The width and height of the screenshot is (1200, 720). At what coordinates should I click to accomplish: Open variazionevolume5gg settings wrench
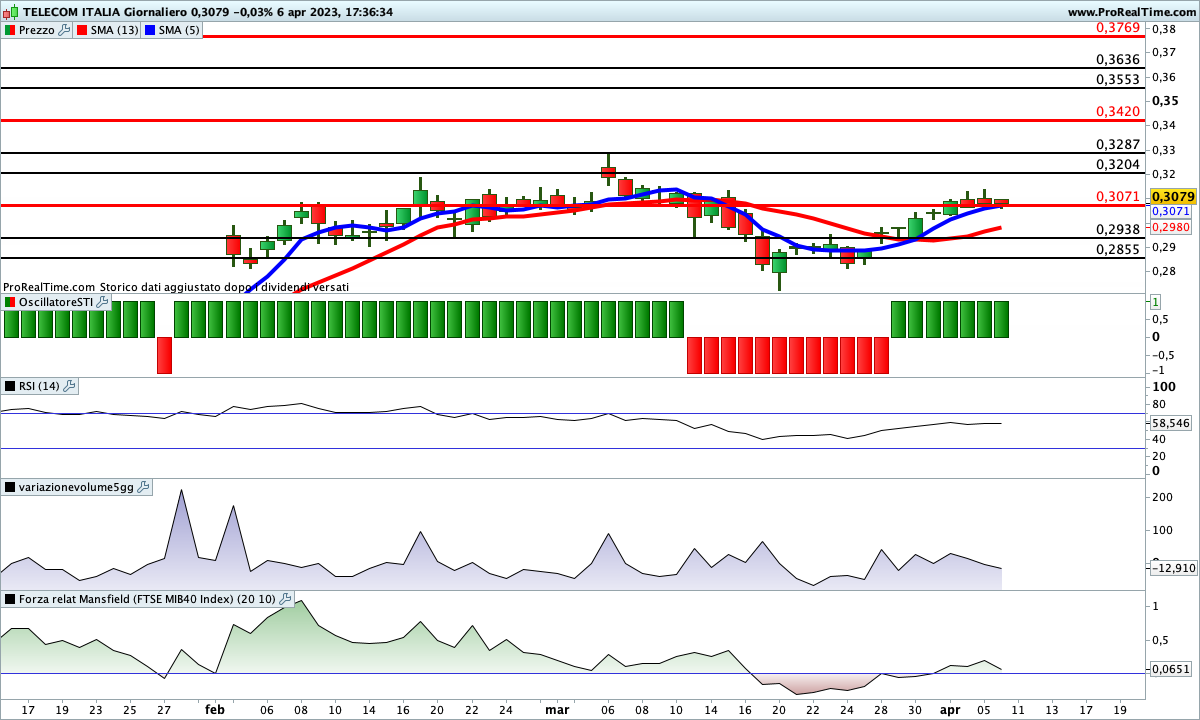[x=143, y=487]
